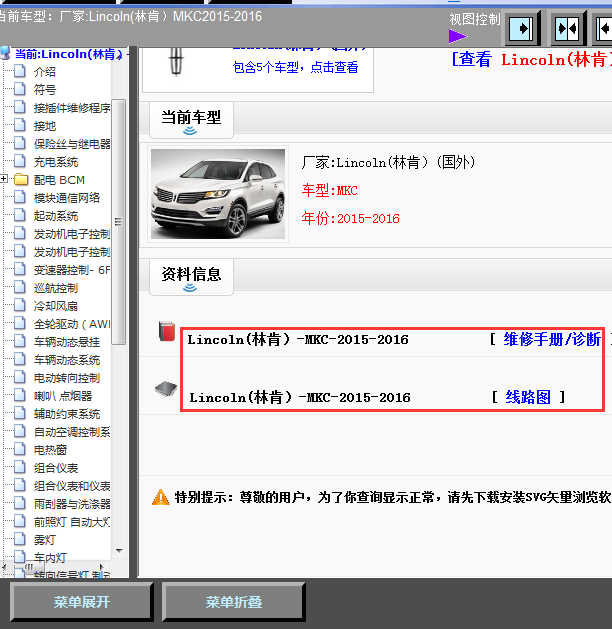Open 前照灯 自动大灯 tree item
Image resolution: width=612 pixels, height=629 pixels.
point(72,522)
